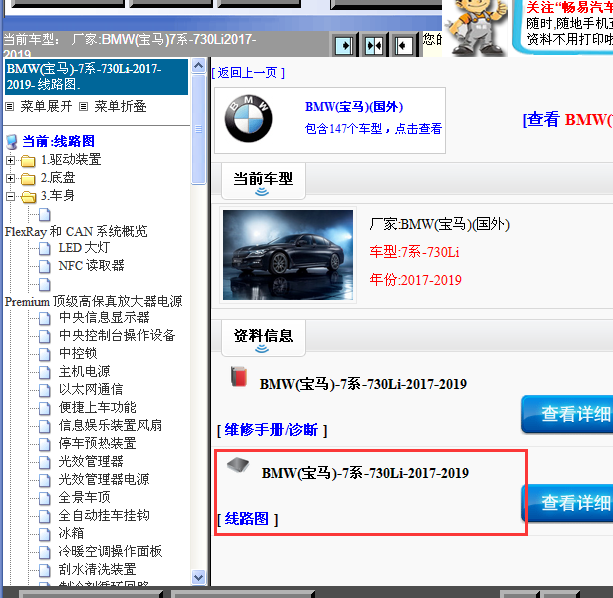Open 维修手册/诊断 link
Viewport: 613px width, 598px height.
click(272, 430)
